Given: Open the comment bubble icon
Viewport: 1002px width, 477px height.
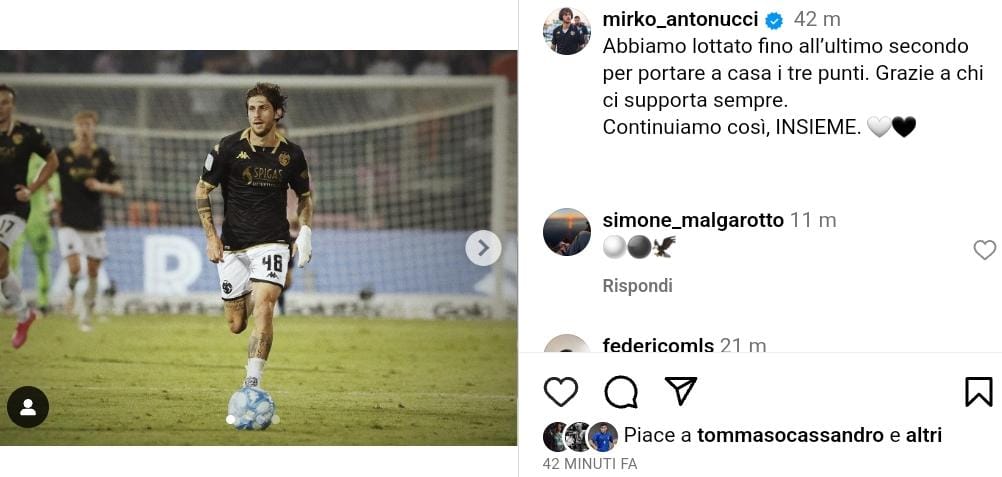Looking at the screenshot, I should 621,391.
